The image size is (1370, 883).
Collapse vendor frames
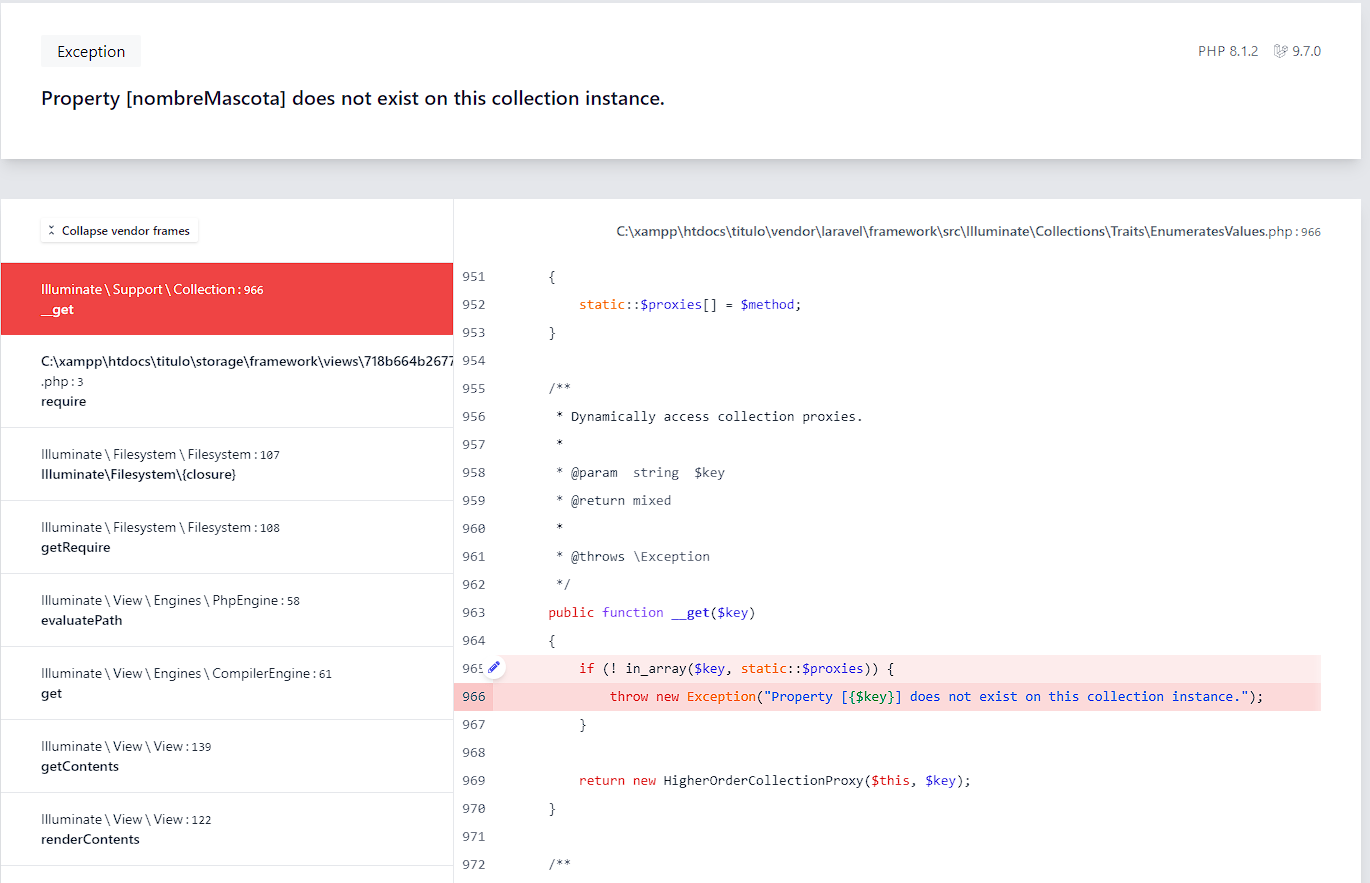coord(119,231)
